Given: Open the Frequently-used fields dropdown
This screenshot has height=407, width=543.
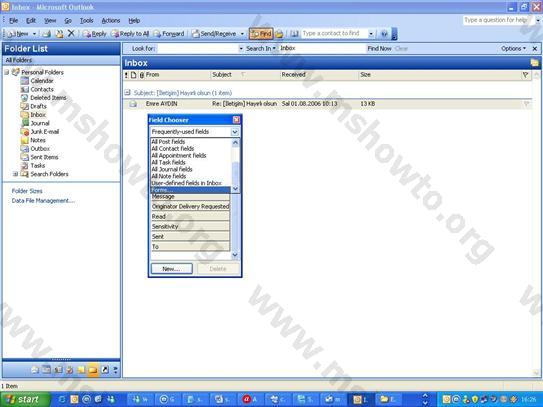Looking at the screenshot, I should (x=194, y=132).
